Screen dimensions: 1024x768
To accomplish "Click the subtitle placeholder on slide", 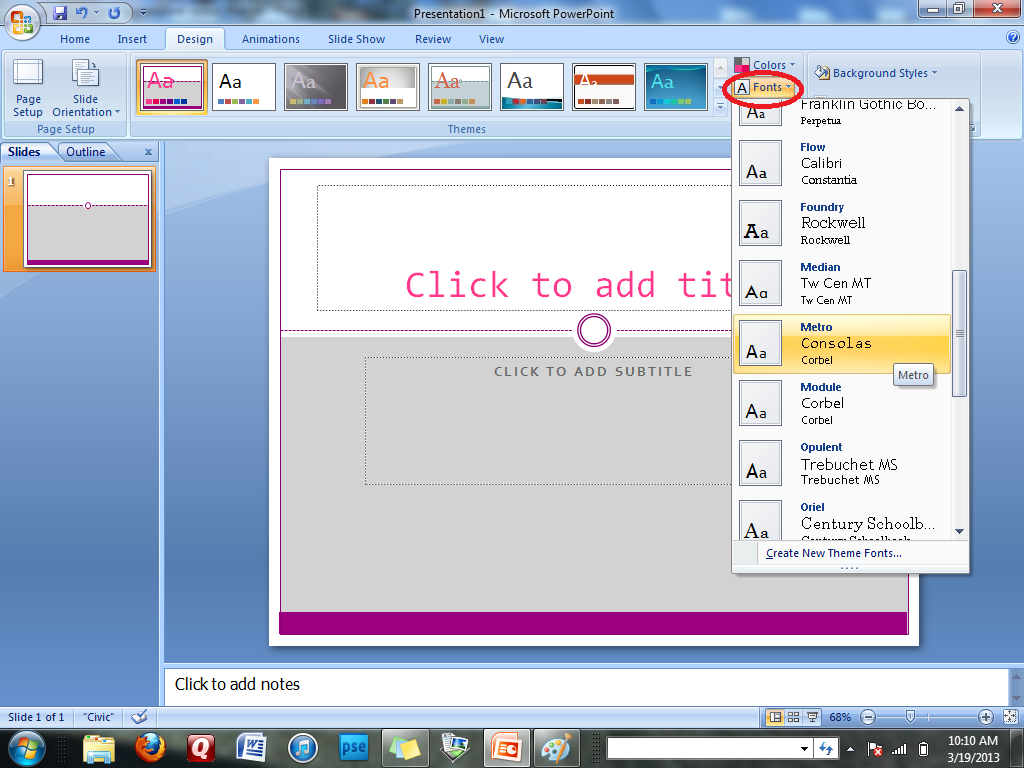I will (549, 421).
